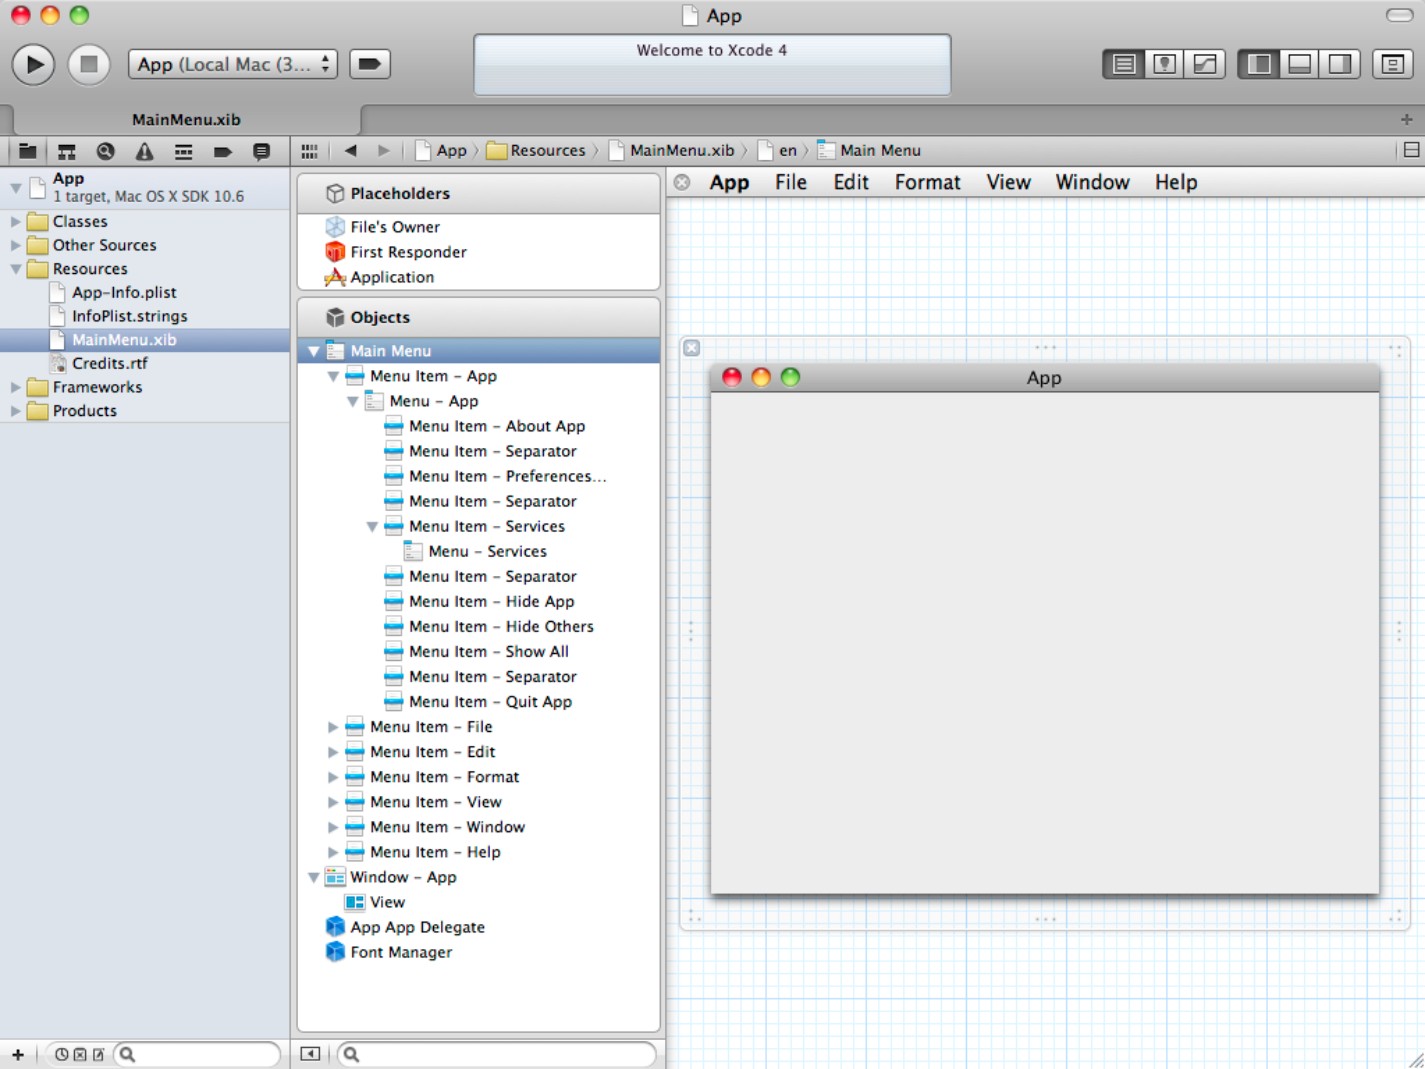Toggle the Navigator pane visibility
1425x1069 pixels.
point(1259,64)
